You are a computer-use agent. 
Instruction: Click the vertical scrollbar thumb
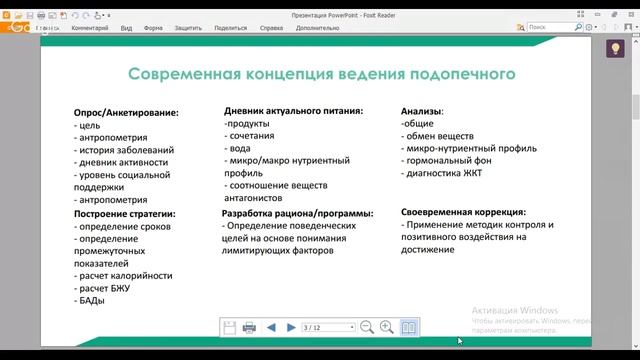(x=636, y=107)
